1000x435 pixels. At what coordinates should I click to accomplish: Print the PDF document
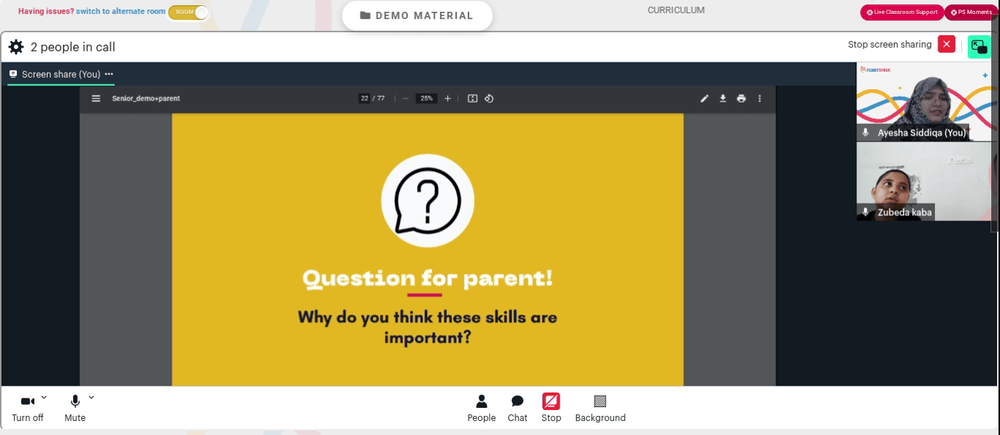pyautogui.click(x=741, y=98)
